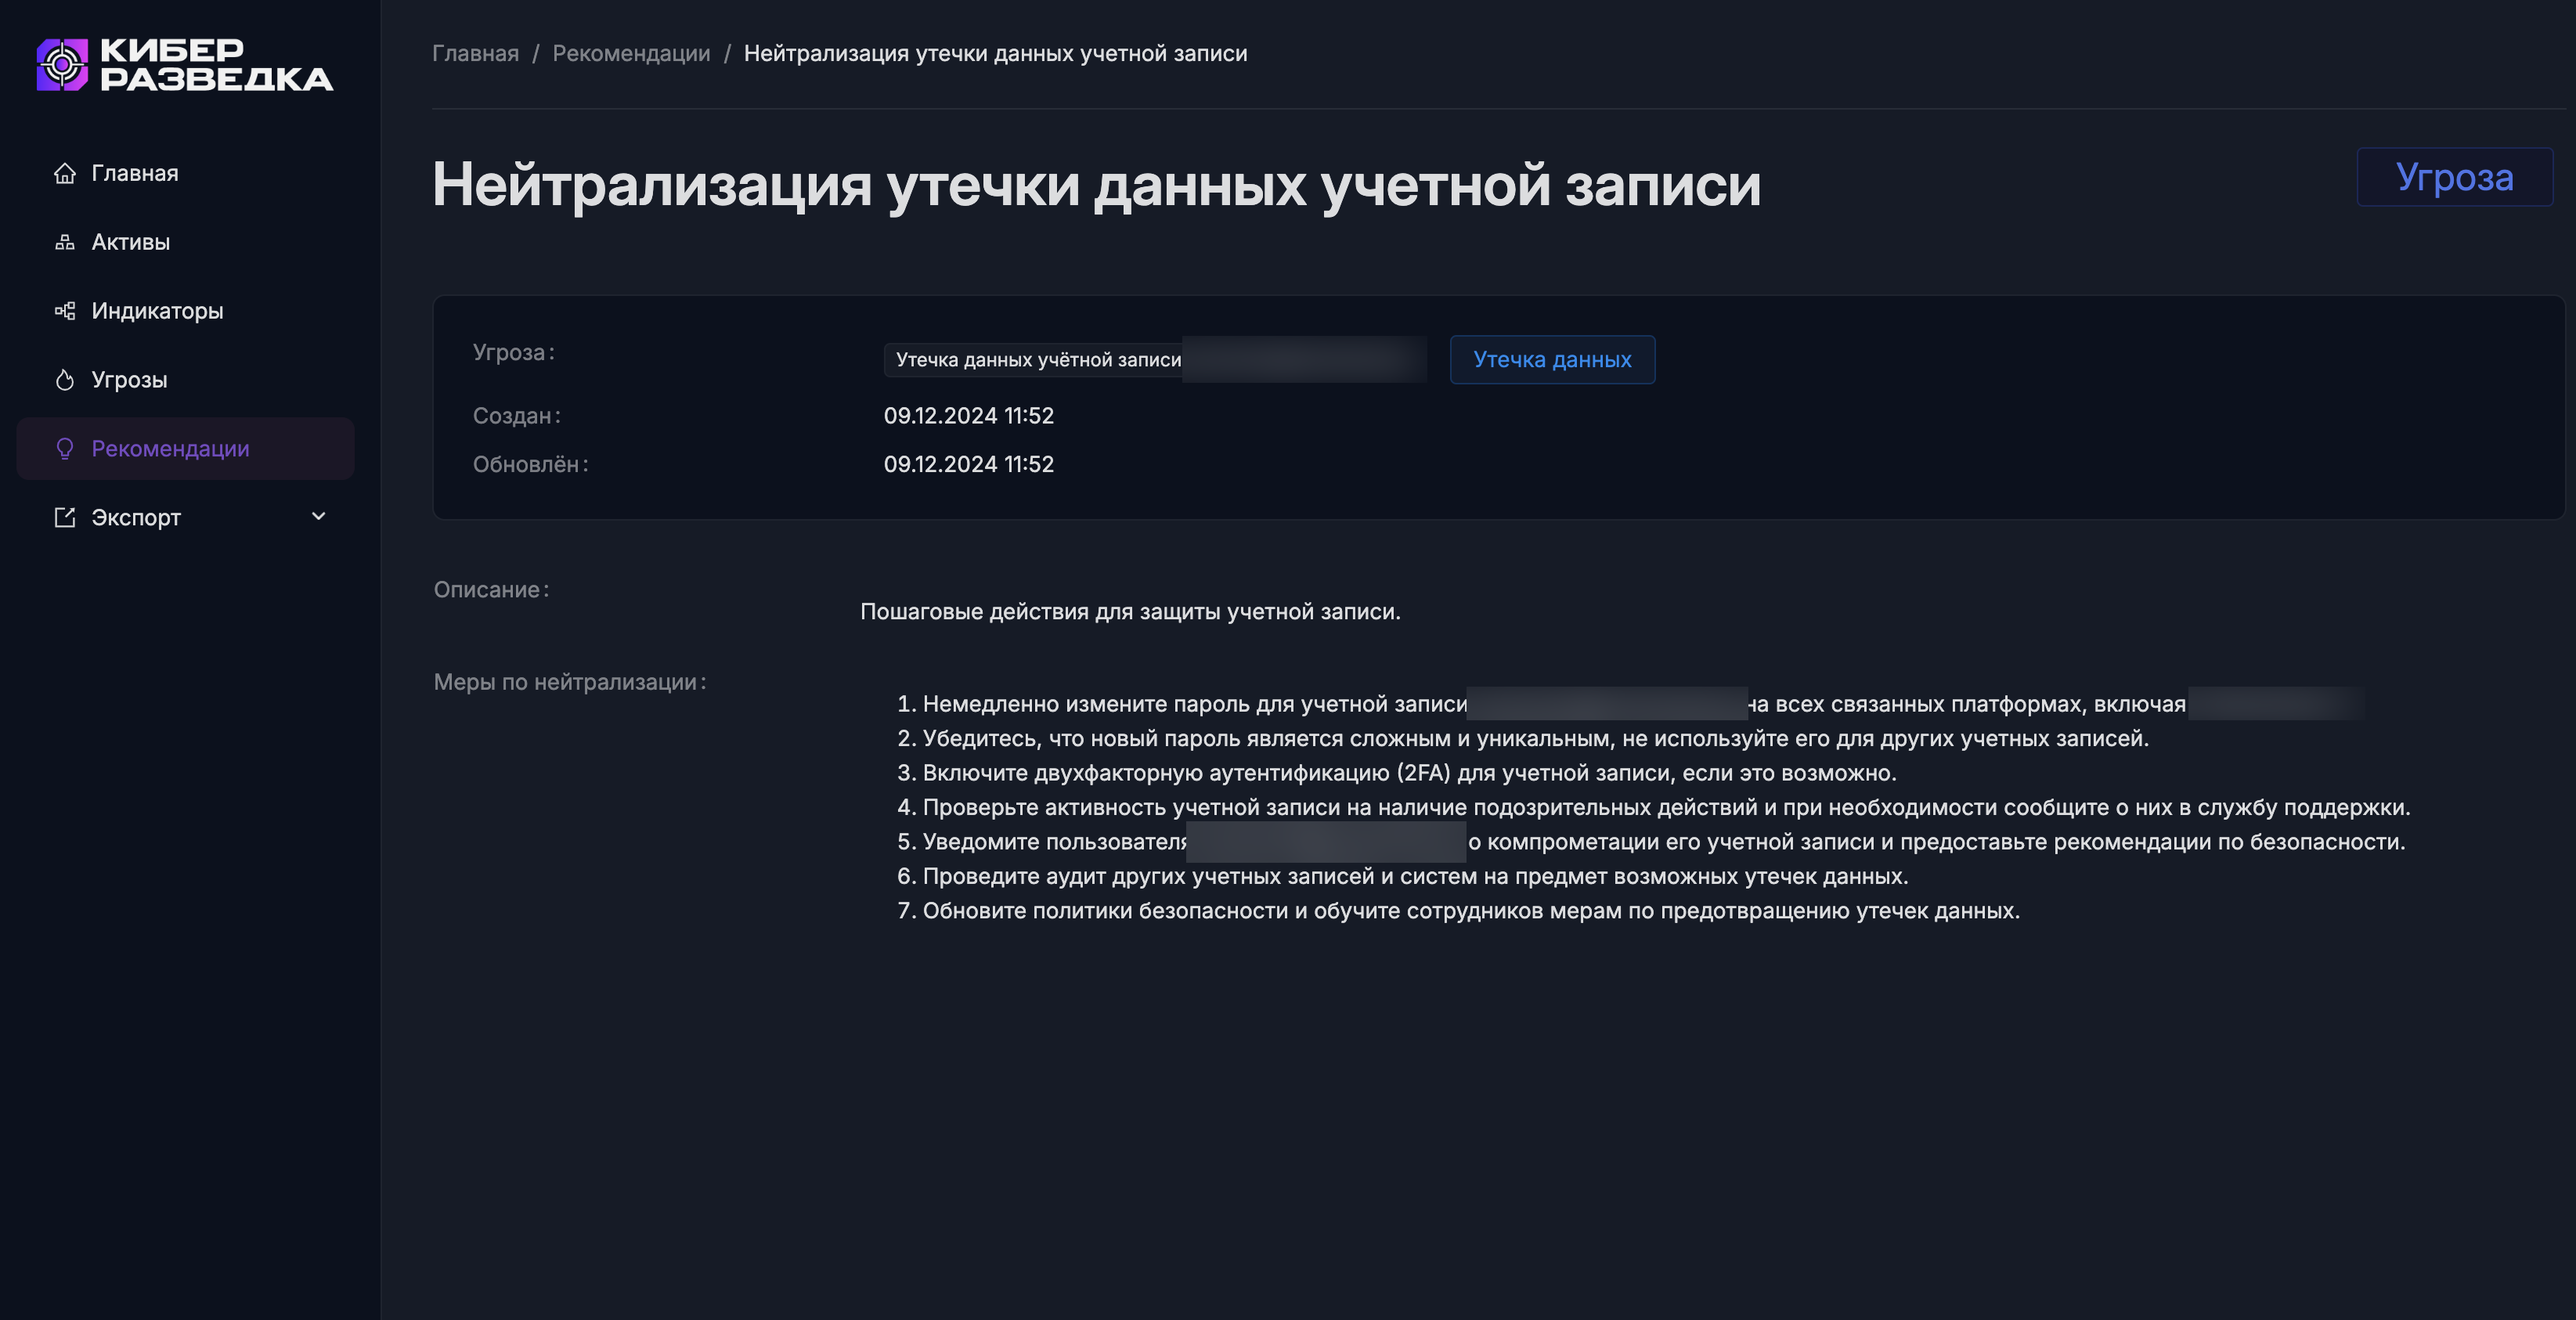Image resolution: width=2576 pixels, height=1320 pixels.
Task: Click step 3 Включите двухфакторную аутентификацию
Action: click(1396, 772)
